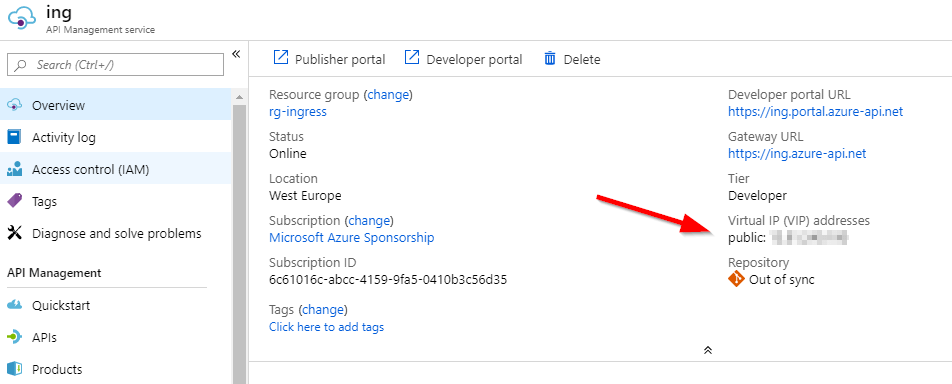
Task: Open APIs in the sidebar
Action: click(x=115, y=337)
